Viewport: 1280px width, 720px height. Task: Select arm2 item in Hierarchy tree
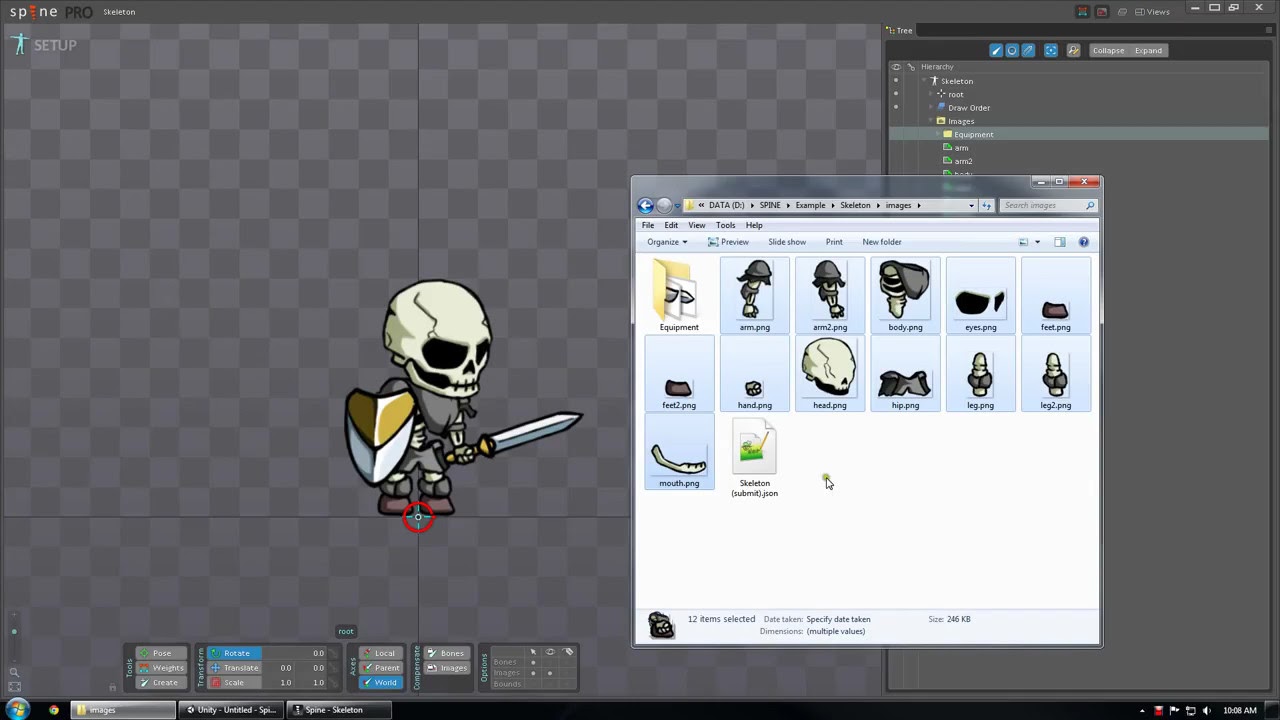click(x=963, y=161)
